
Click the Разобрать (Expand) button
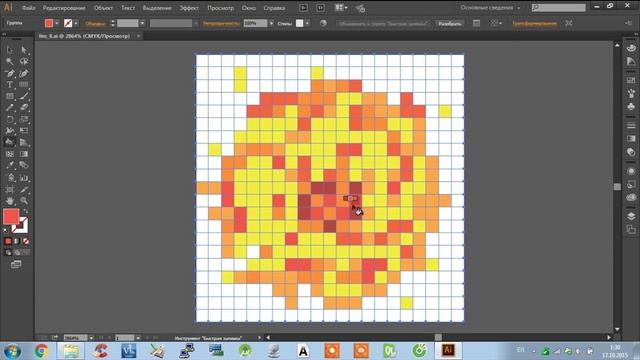[x=450, y=23]
